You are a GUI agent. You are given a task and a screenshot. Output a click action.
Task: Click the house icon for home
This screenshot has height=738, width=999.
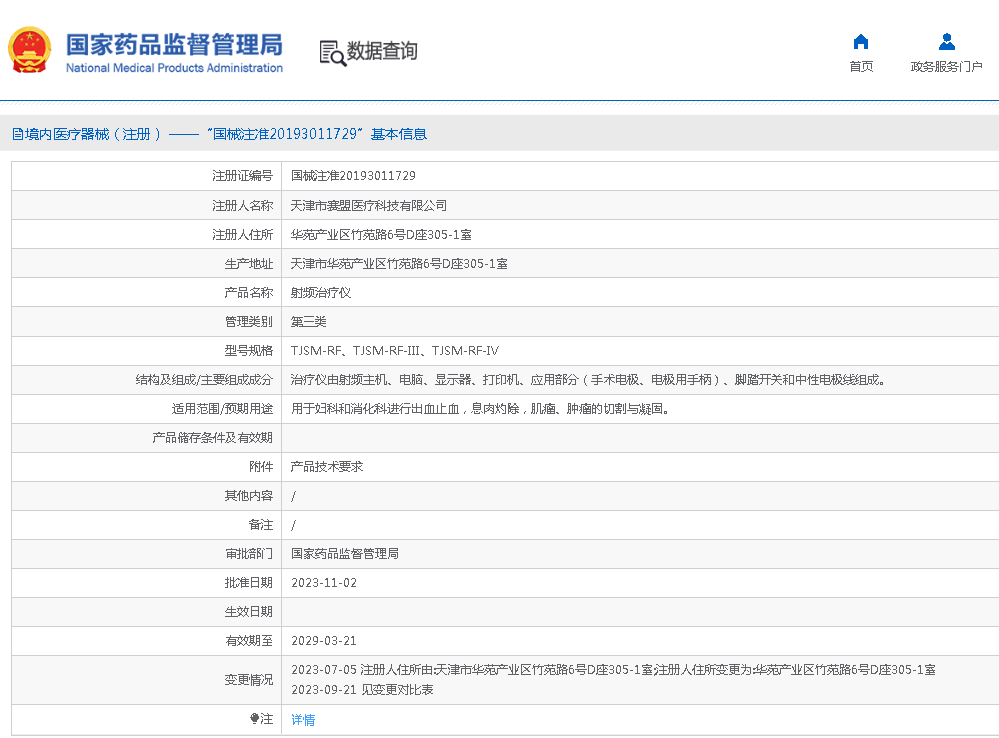(x=860, y=42)
